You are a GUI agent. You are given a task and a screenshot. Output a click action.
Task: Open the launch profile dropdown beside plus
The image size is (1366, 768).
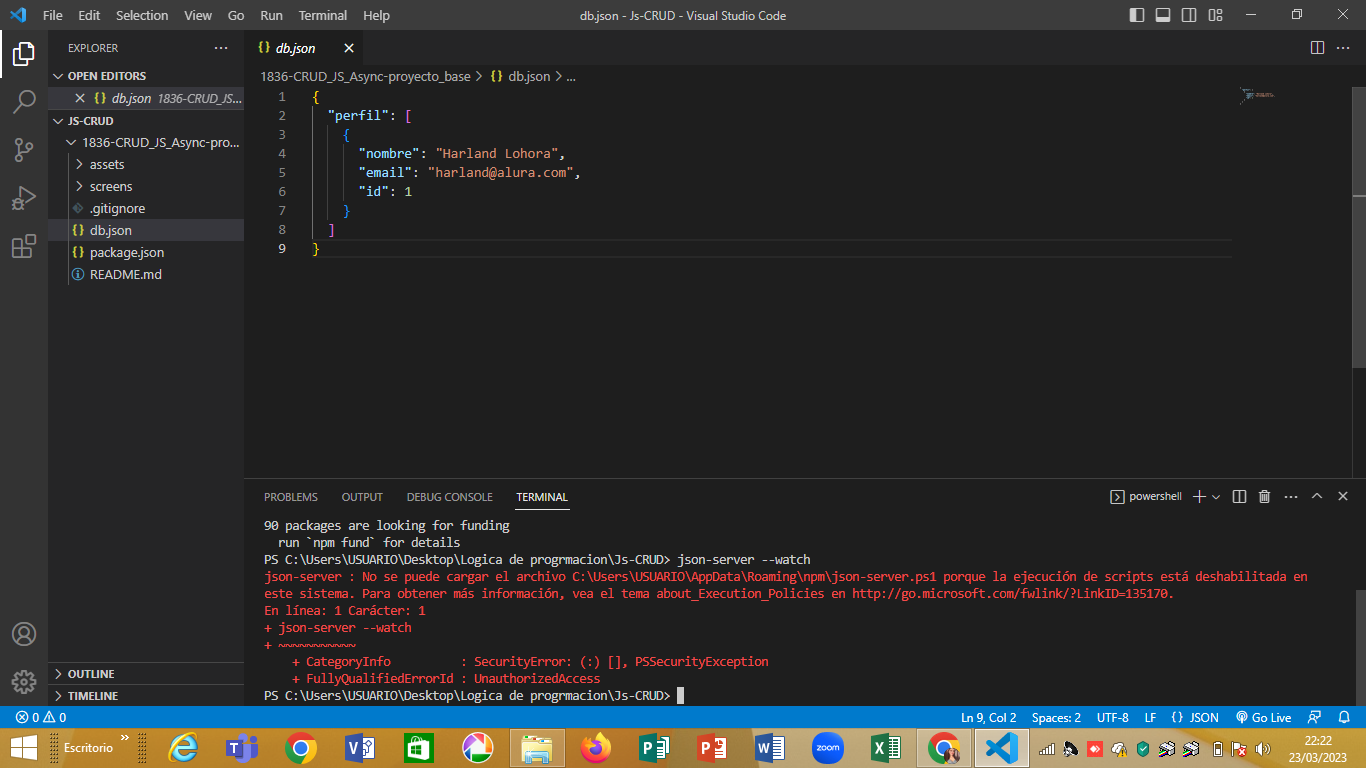tap(1216, 497)
